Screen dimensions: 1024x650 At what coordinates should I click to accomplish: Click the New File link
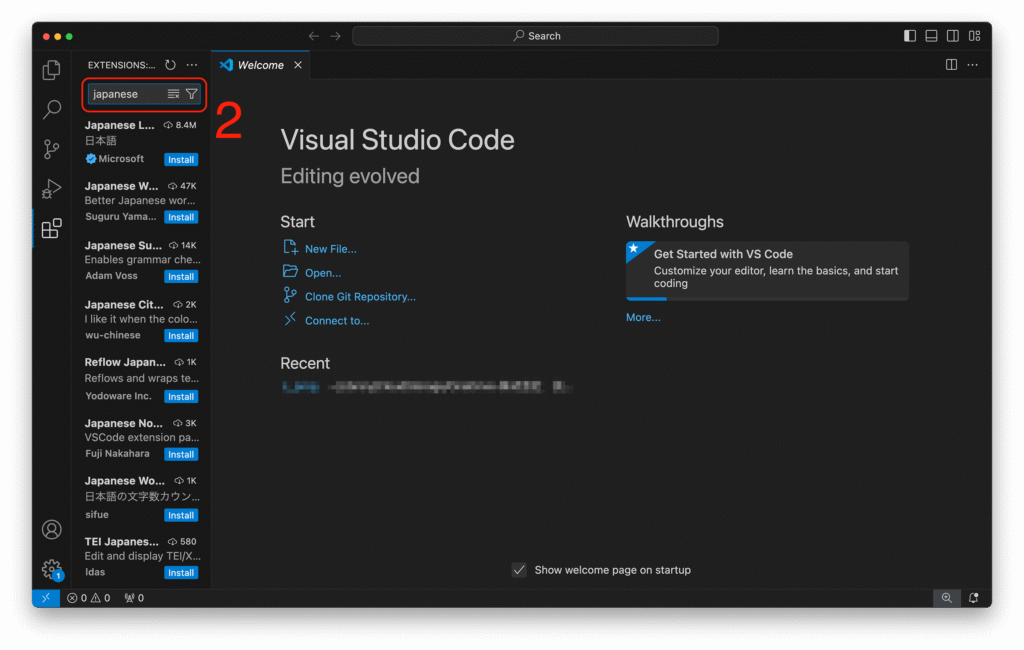click(x=330, y=249)
